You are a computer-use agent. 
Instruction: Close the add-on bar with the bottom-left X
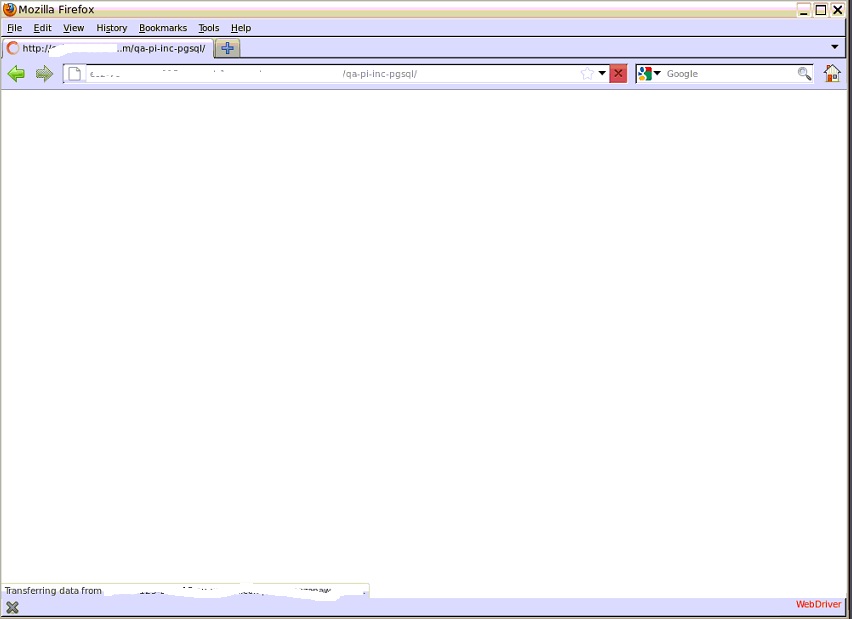tap(12, 607)
